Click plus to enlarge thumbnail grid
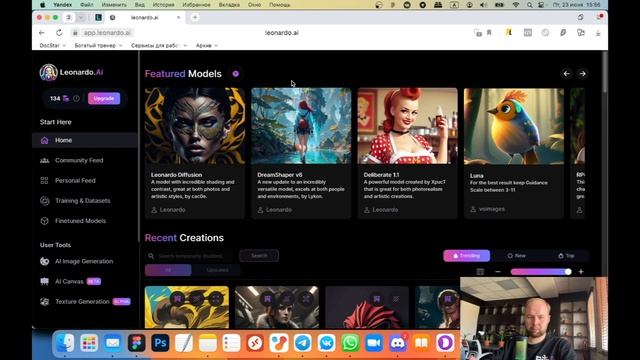Image resolution: width=640 pixels, height=360 pixels. pyautogui.click(x=581, y=272)
